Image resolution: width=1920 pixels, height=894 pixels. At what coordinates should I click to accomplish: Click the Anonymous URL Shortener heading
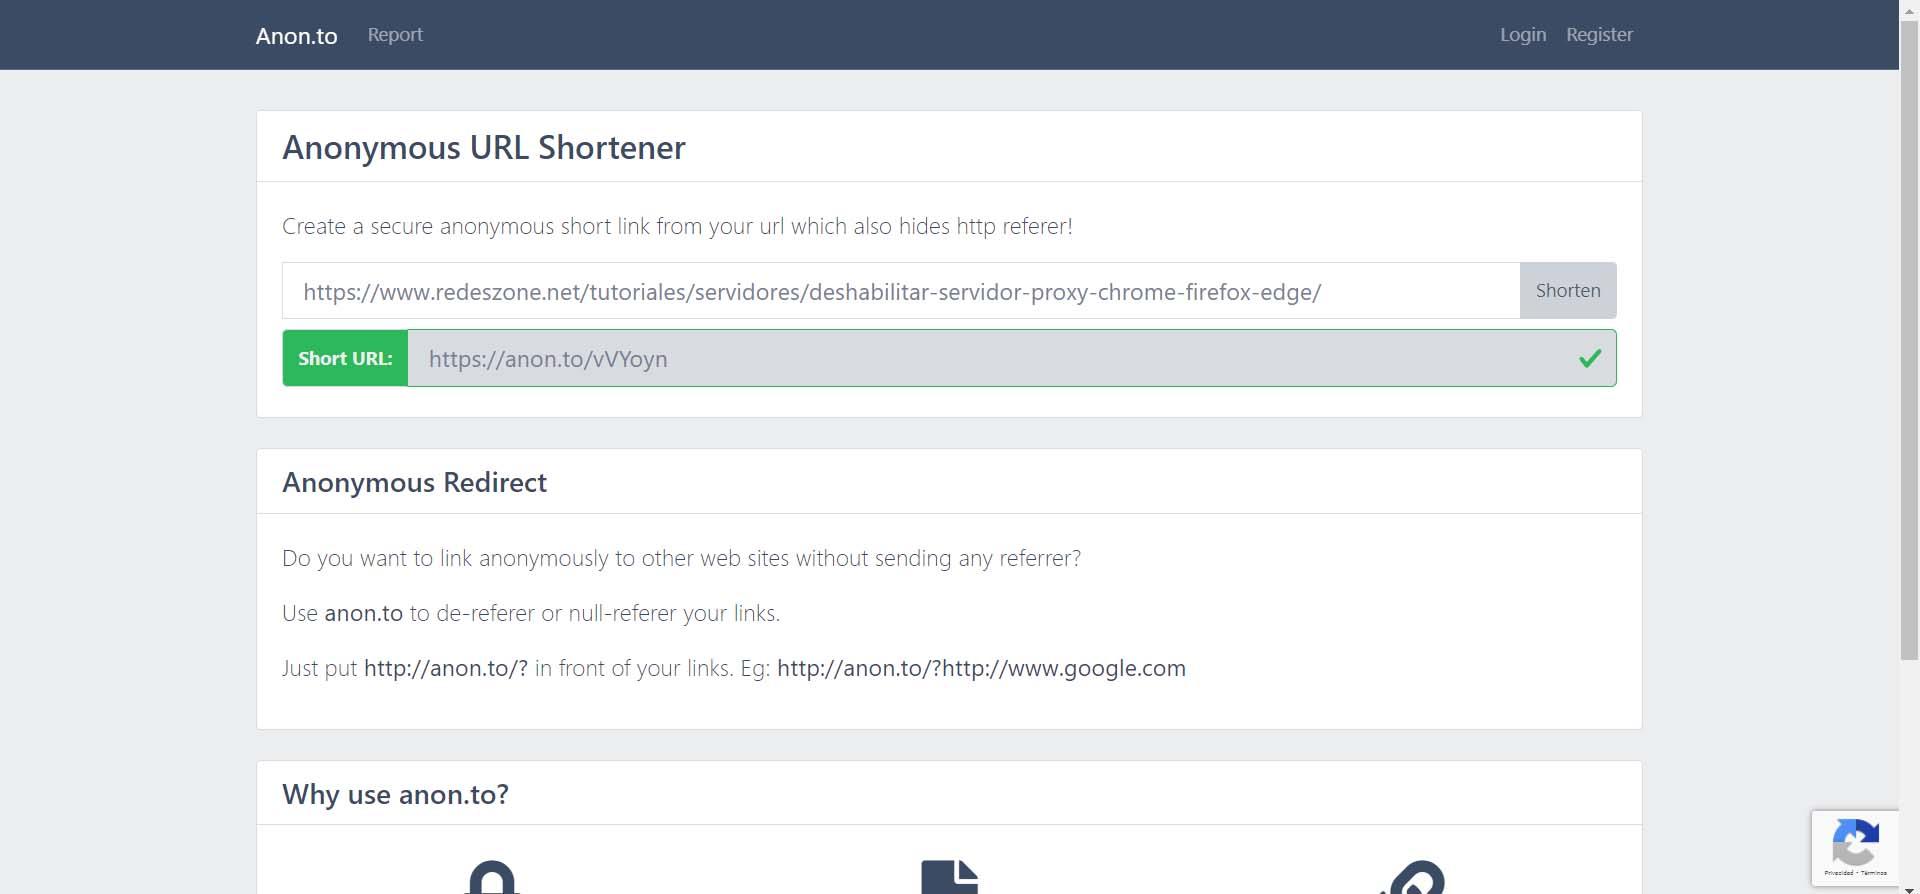coord(484,147)
